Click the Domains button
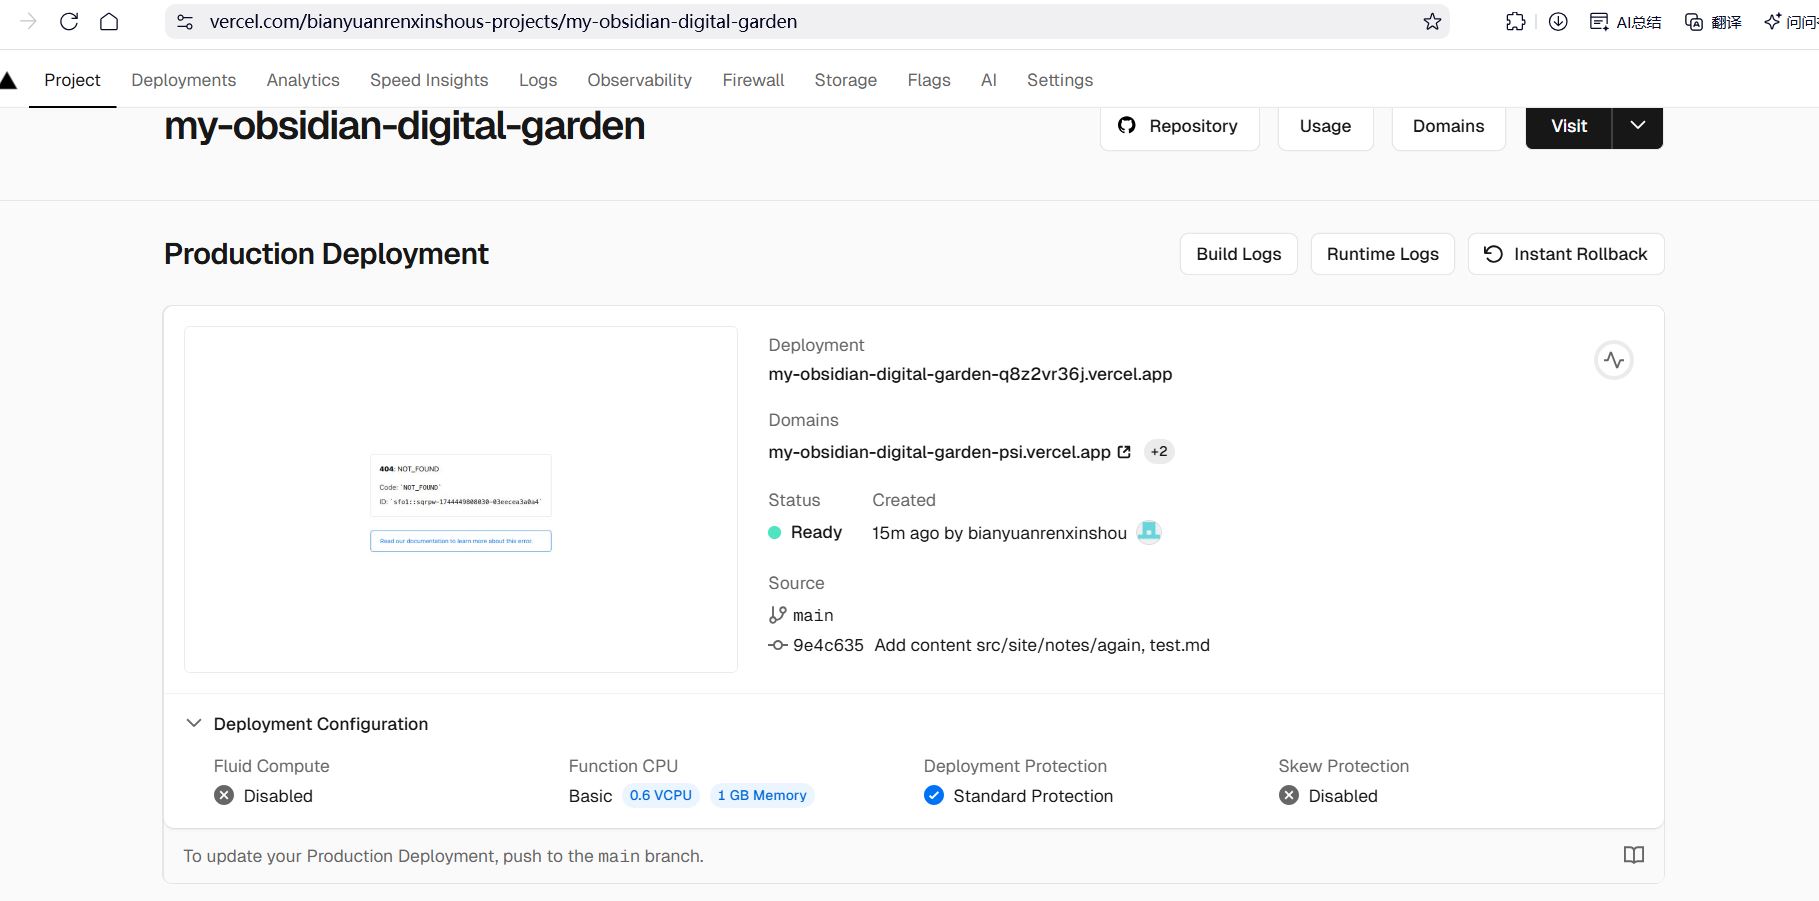This screenshot has width=1819, height=901. pyautogui.click(x=1448, y=126)
